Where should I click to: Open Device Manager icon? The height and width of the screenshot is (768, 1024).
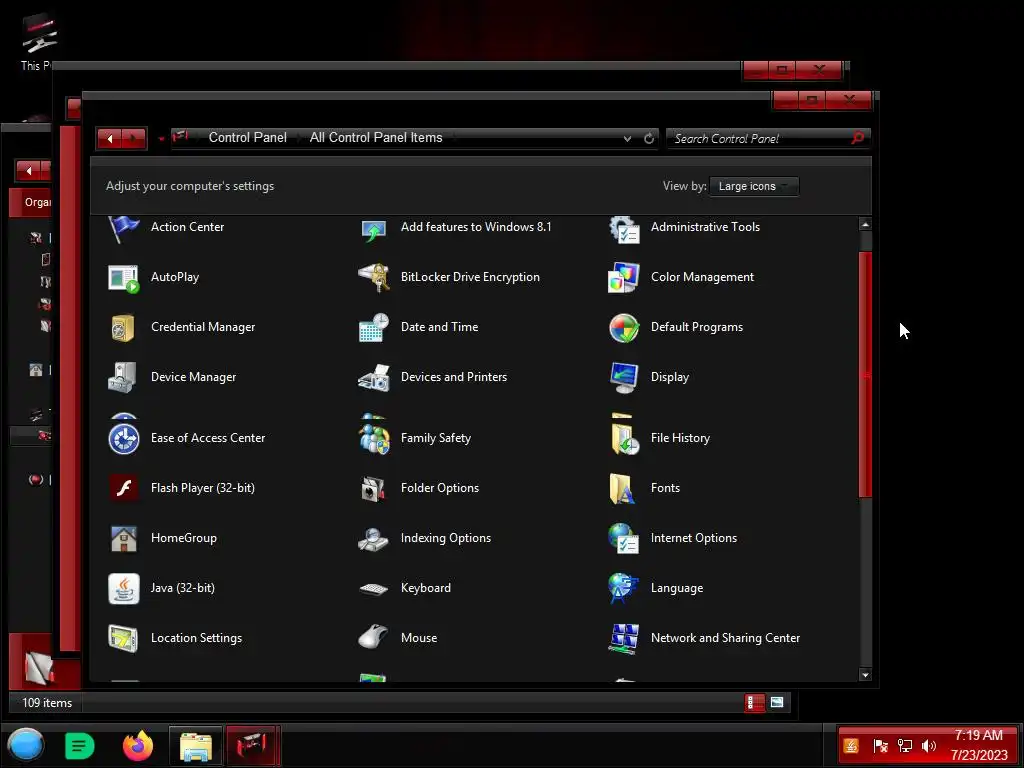pos(123,377)
